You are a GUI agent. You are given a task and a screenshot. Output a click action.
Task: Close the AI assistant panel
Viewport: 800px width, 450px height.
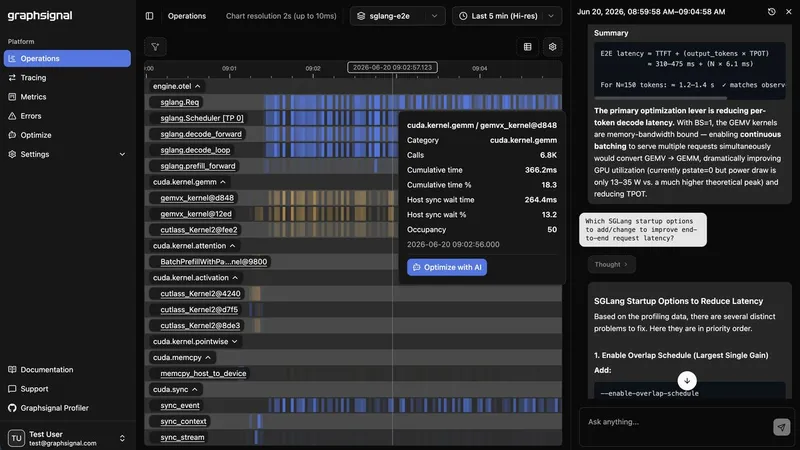tap(789, 11)
